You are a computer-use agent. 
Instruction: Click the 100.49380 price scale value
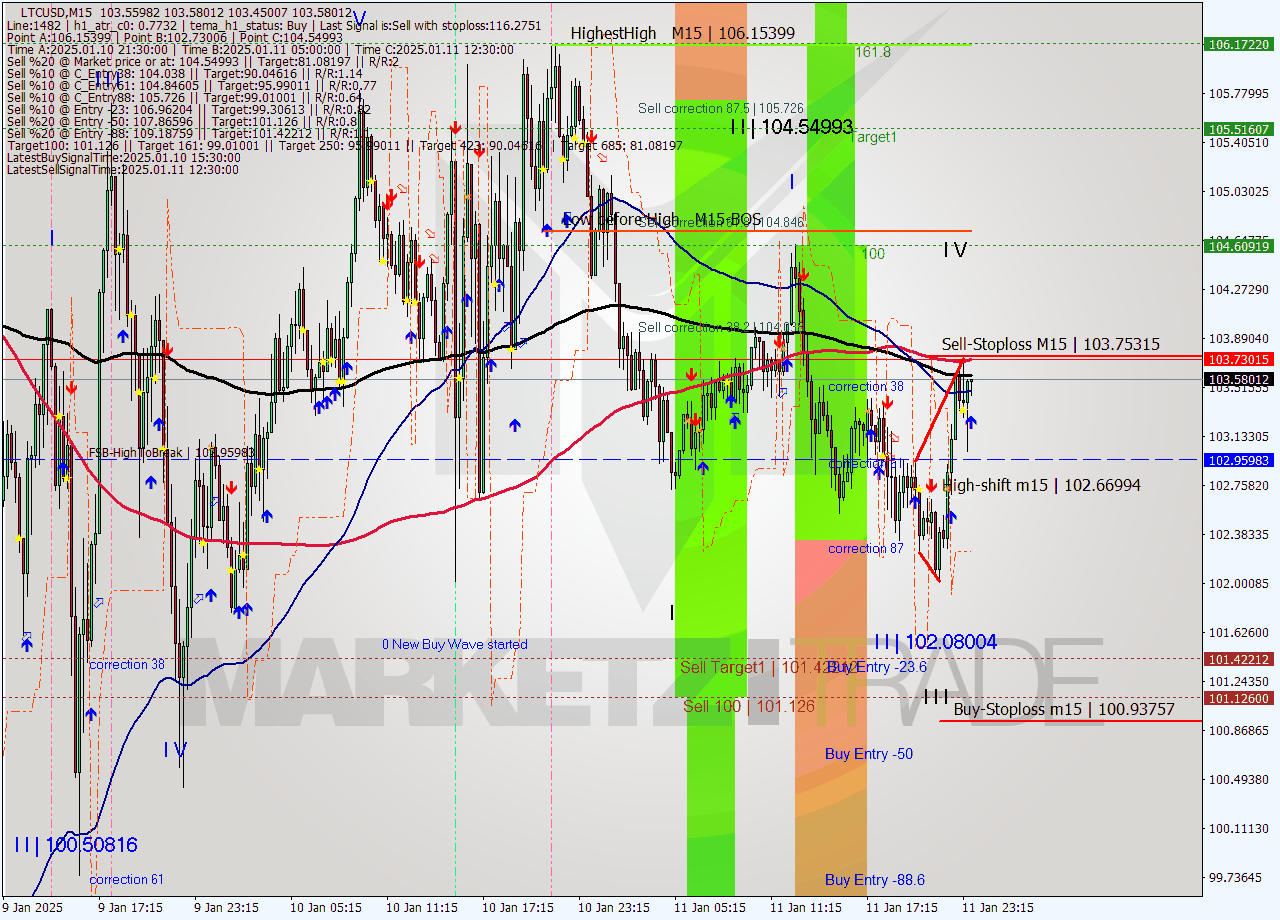tap(1239, 779)
